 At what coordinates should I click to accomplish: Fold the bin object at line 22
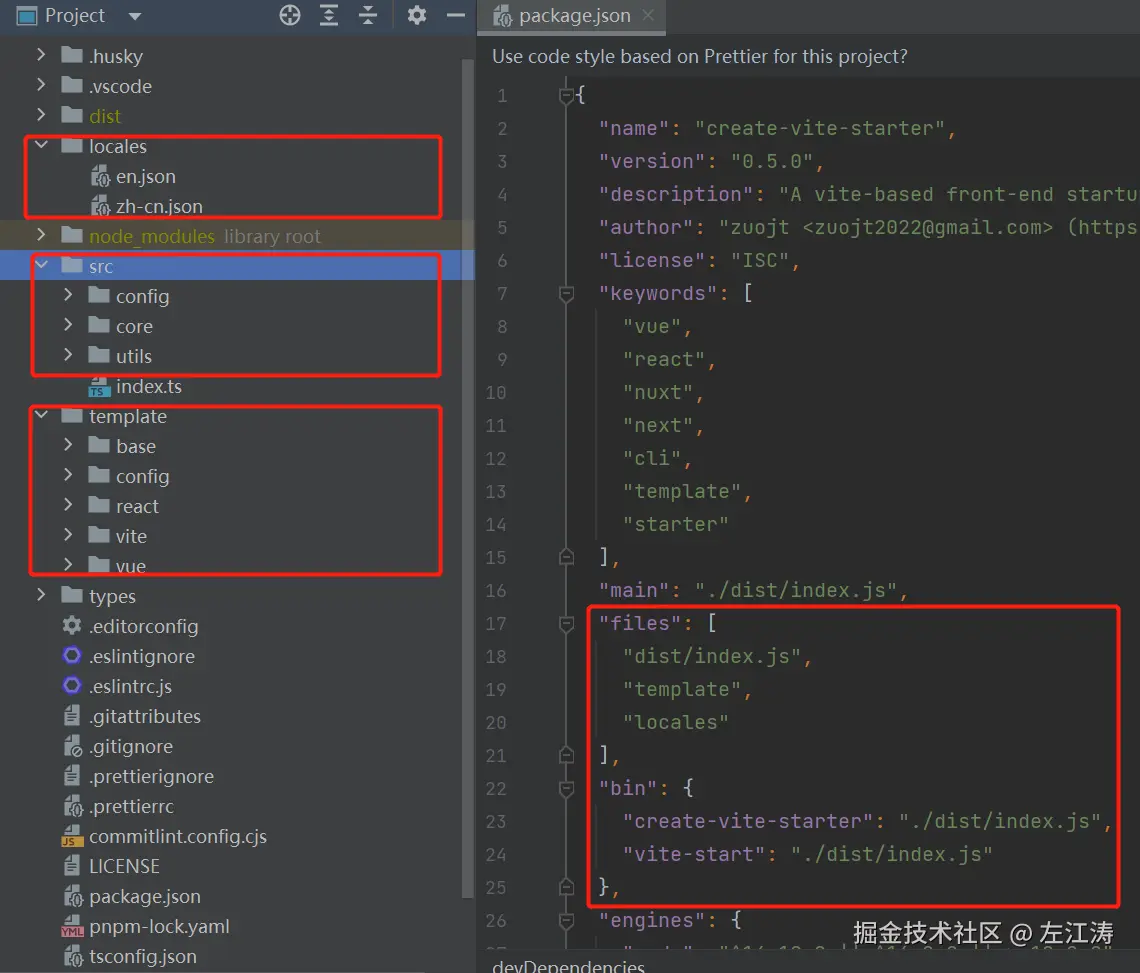pyautogui.click(x=566, y=788)
